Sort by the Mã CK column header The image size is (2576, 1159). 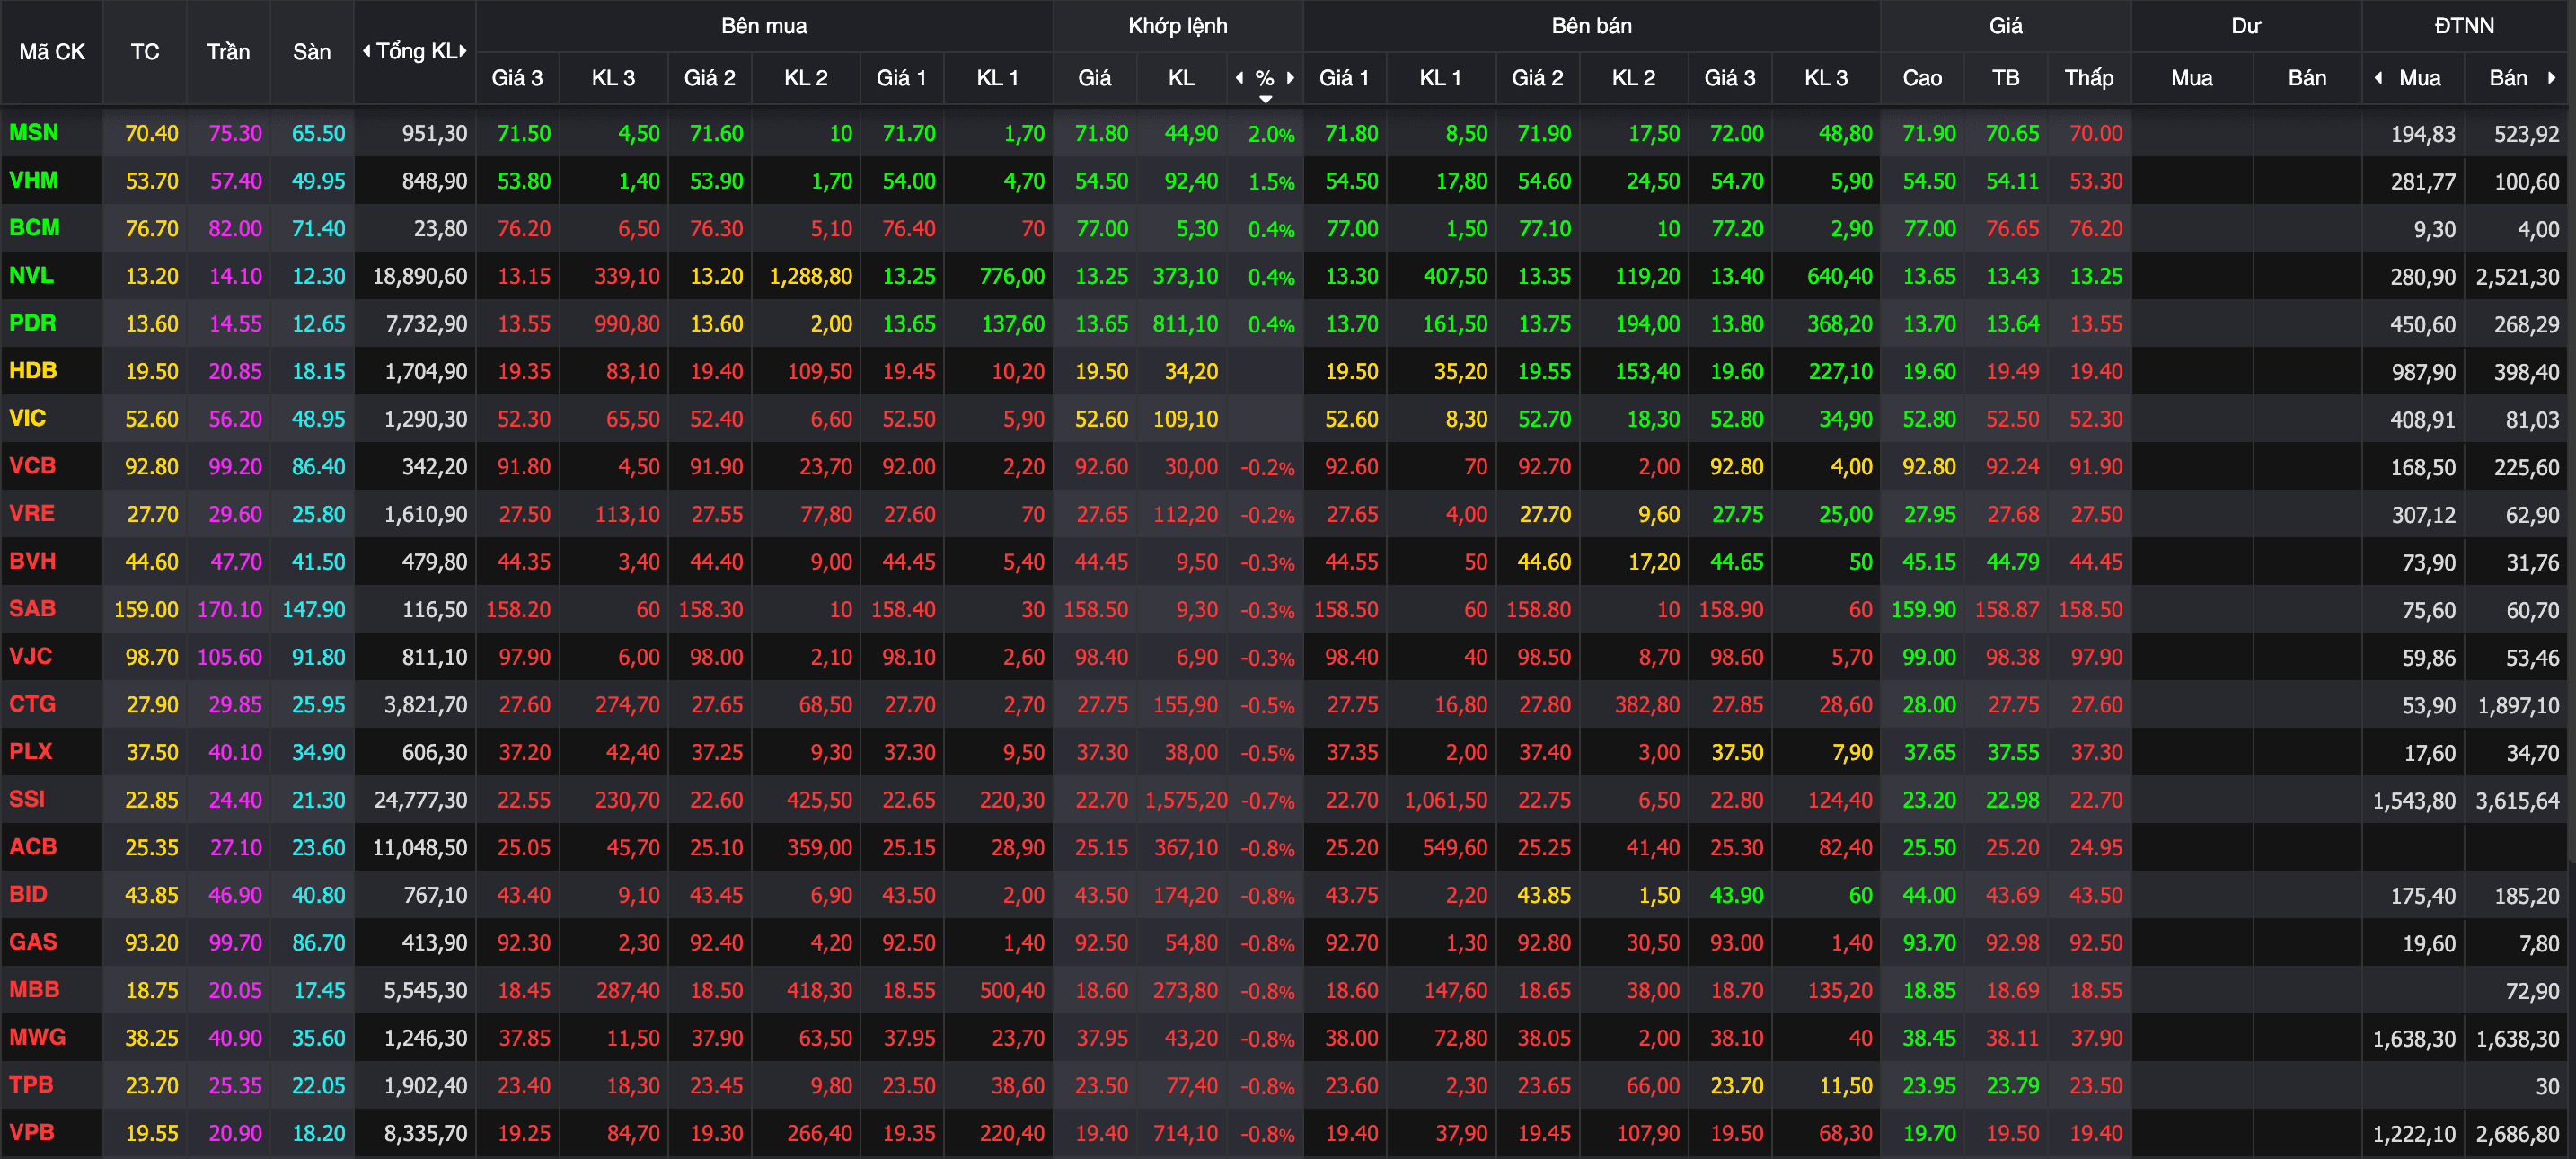click(52, 52)
